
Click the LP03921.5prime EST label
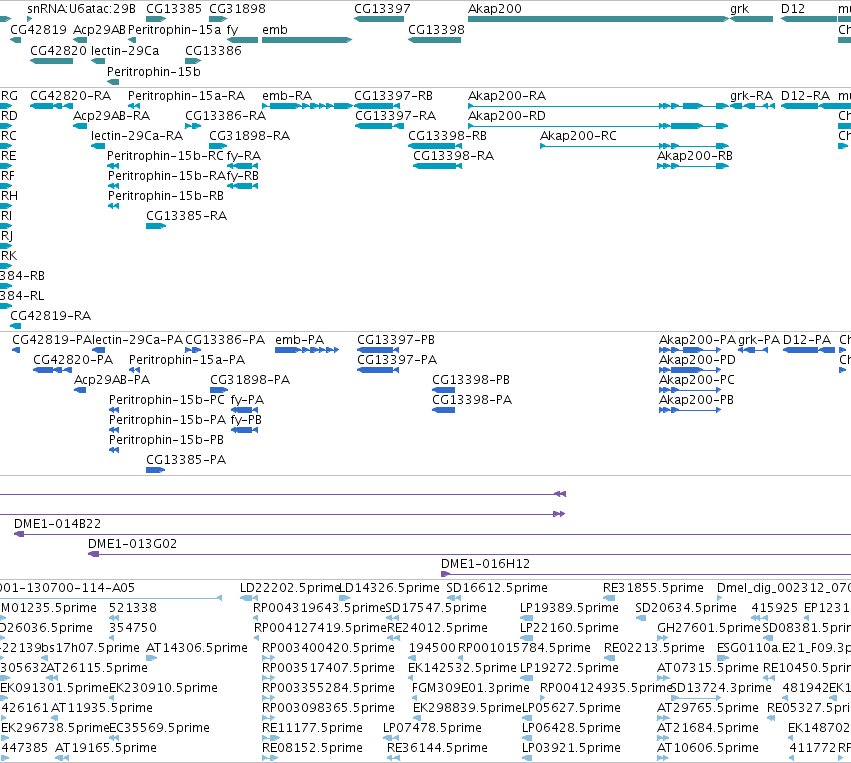[x=571, y=748]
